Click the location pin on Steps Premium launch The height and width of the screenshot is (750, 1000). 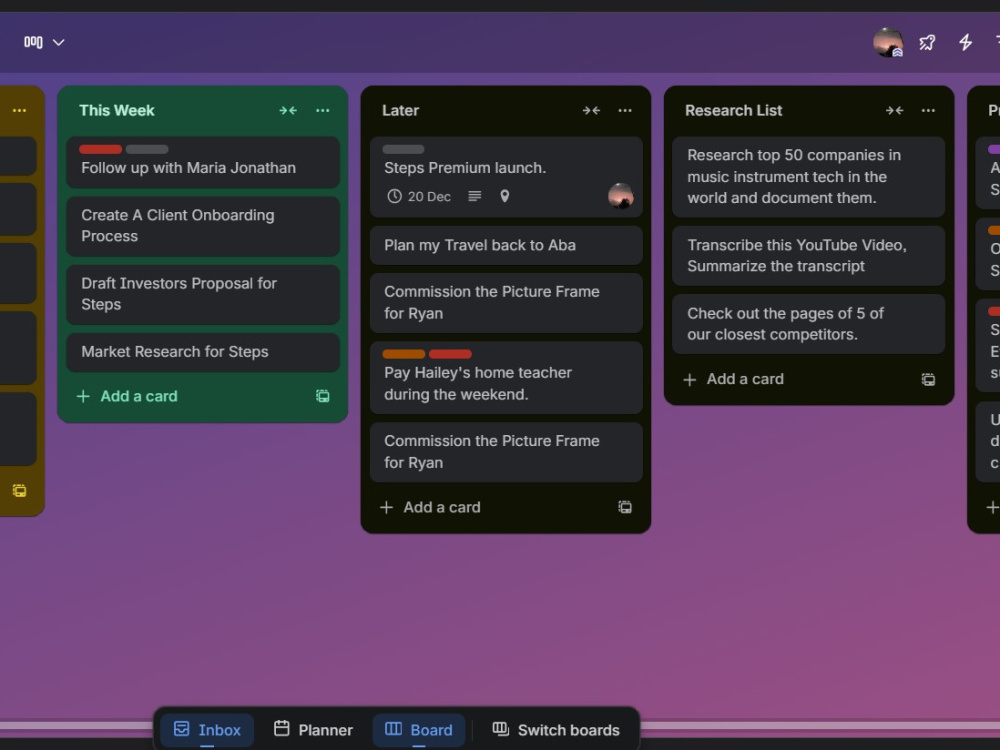pyautogui.click(x=504, y=196)
